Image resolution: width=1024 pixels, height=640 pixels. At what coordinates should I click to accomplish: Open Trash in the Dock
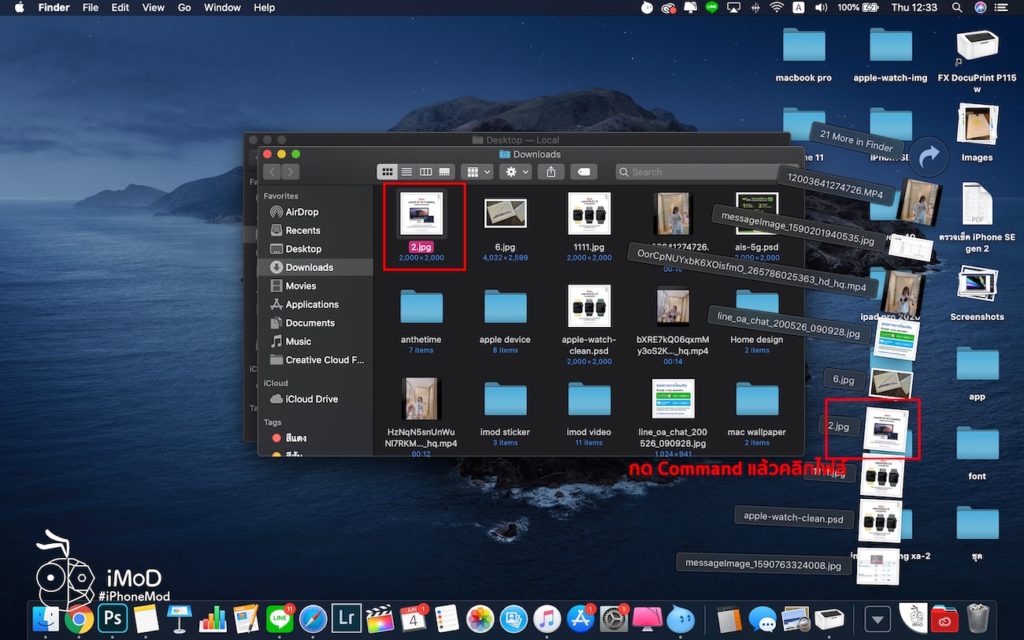978,618
